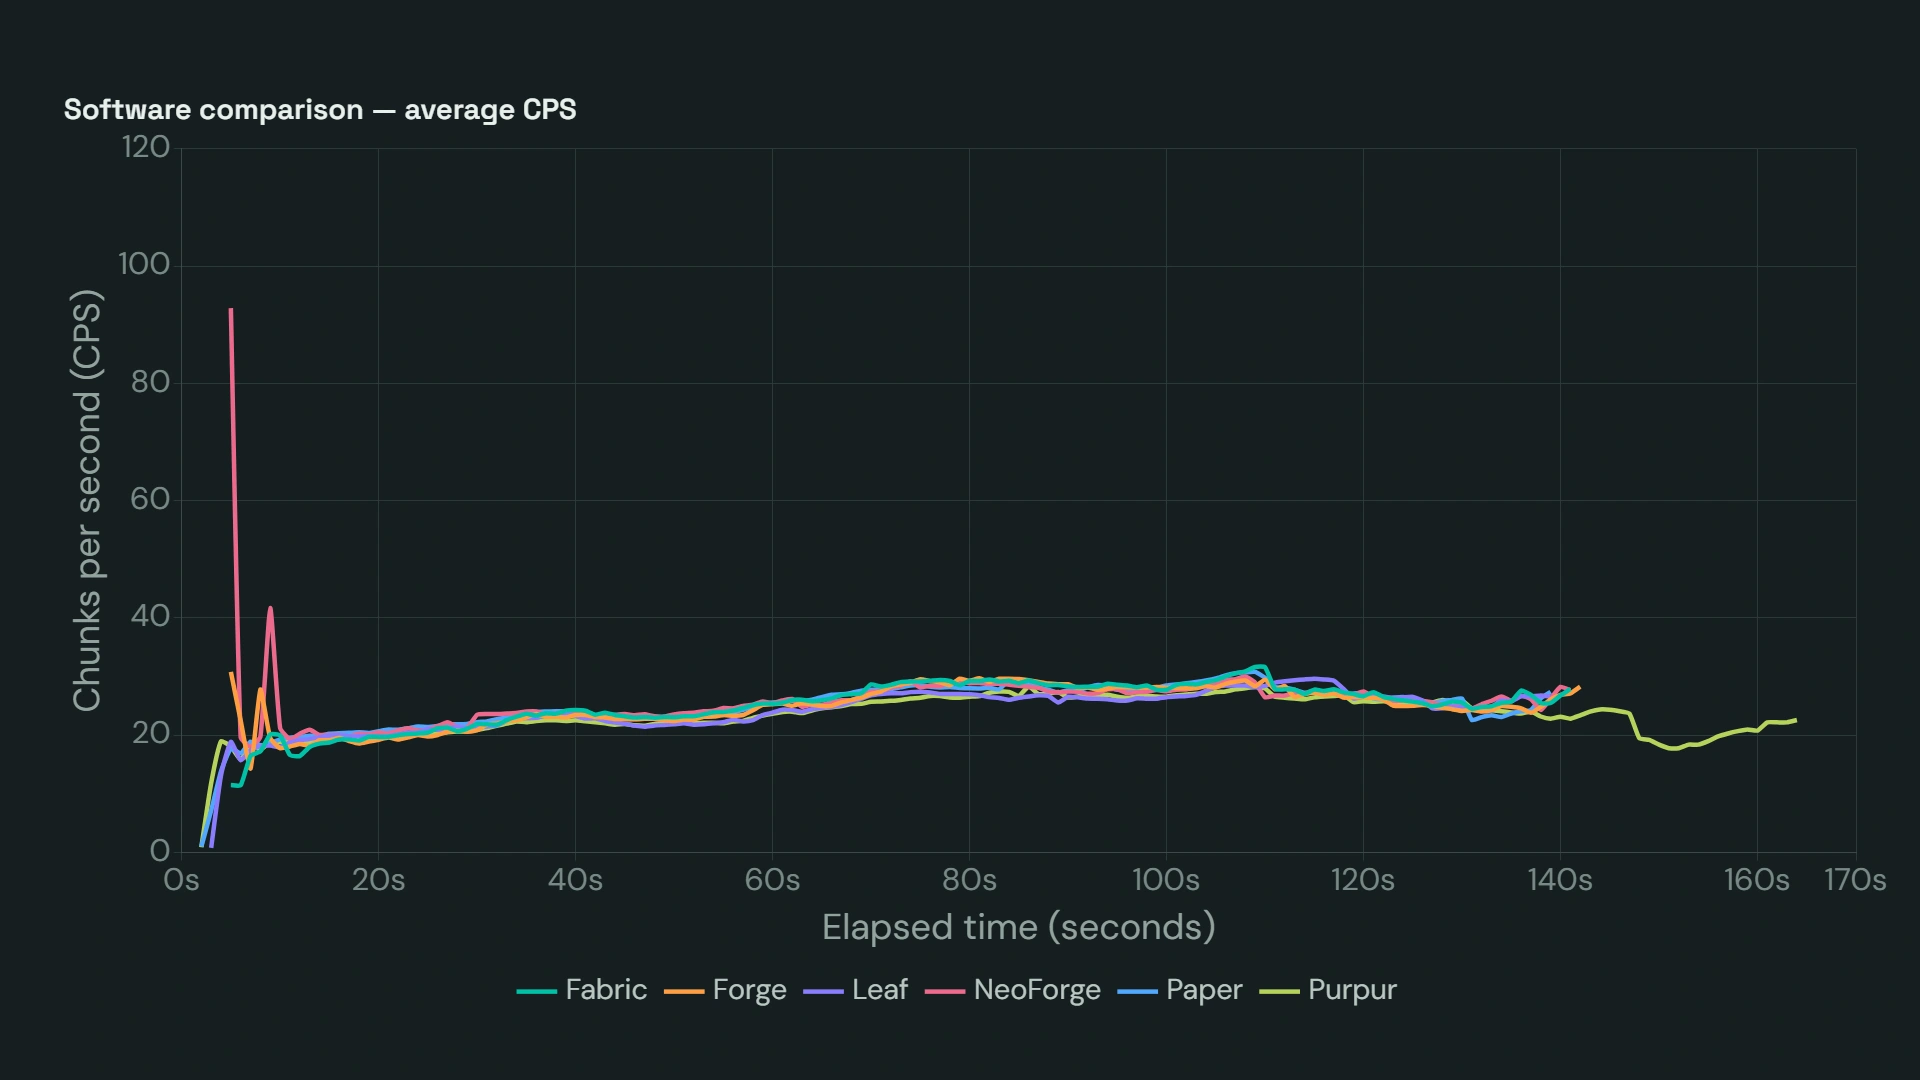The image size is (1920, 1080).
Task: Toggle the Paper series in the legend
Action: [1180, 990]
